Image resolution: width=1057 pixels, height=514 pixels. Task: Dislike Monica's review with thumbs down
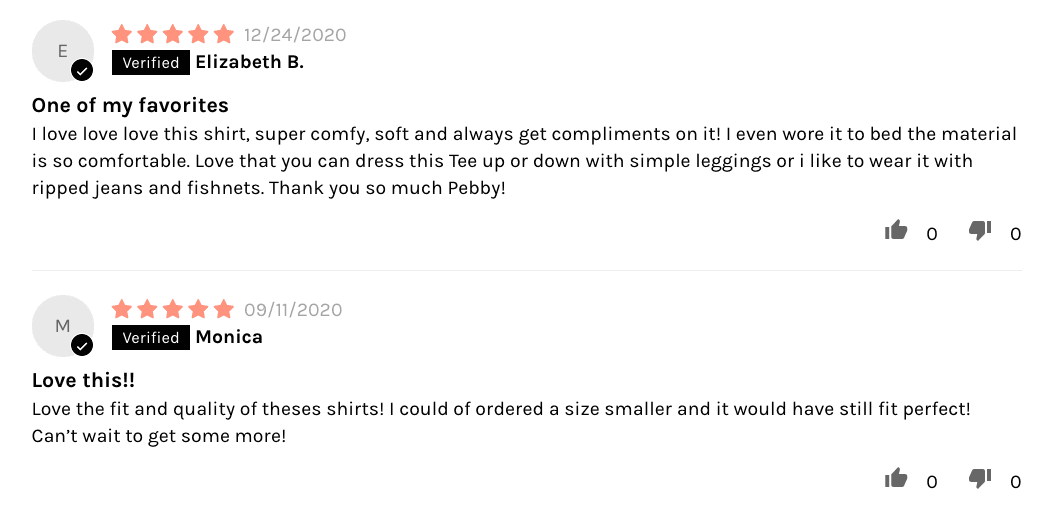coord(980,479)
